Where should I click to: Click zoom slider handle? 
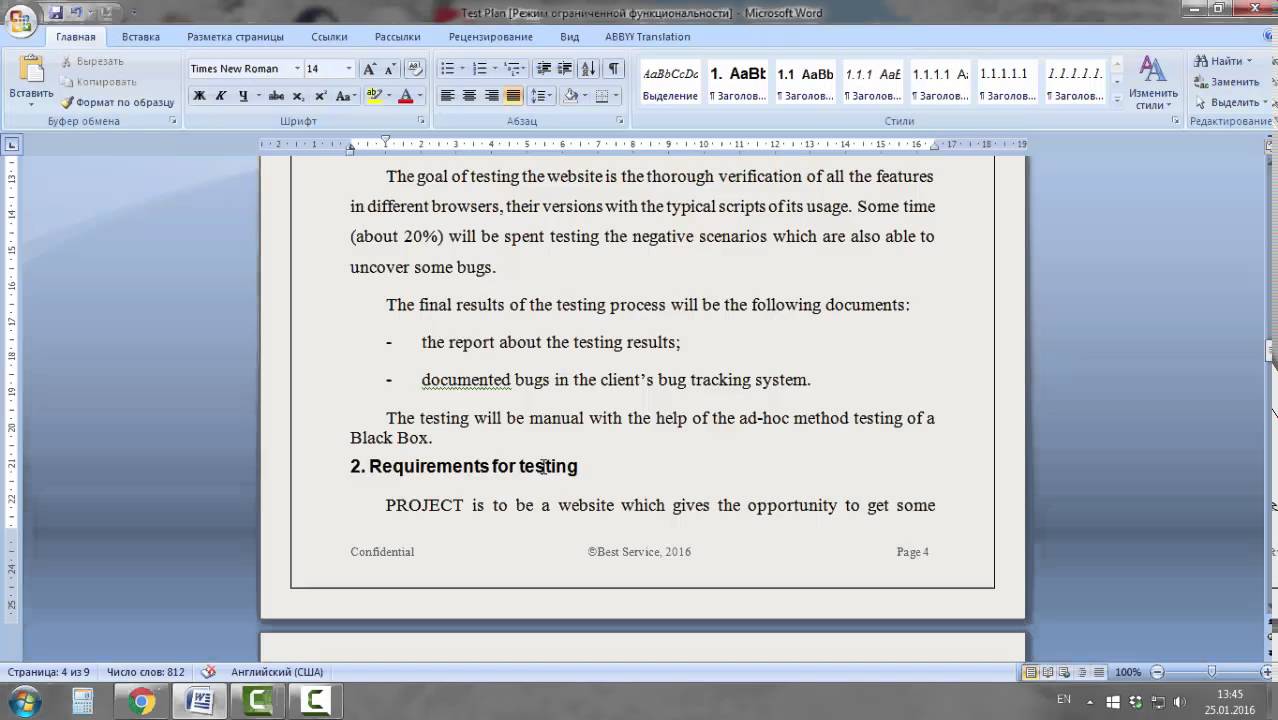click(x=1211, y=672)
